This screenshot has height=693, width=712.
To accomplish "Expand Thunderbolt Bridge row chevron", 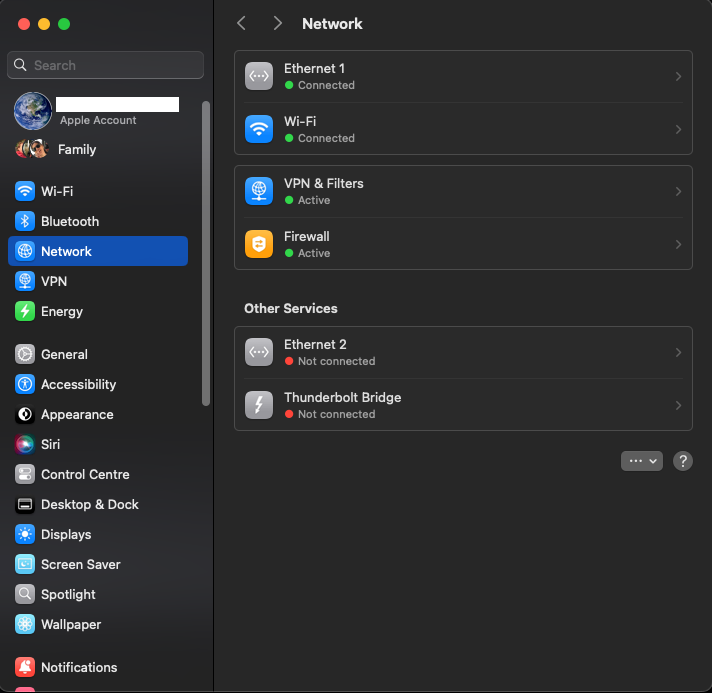I will pos(678,405).
